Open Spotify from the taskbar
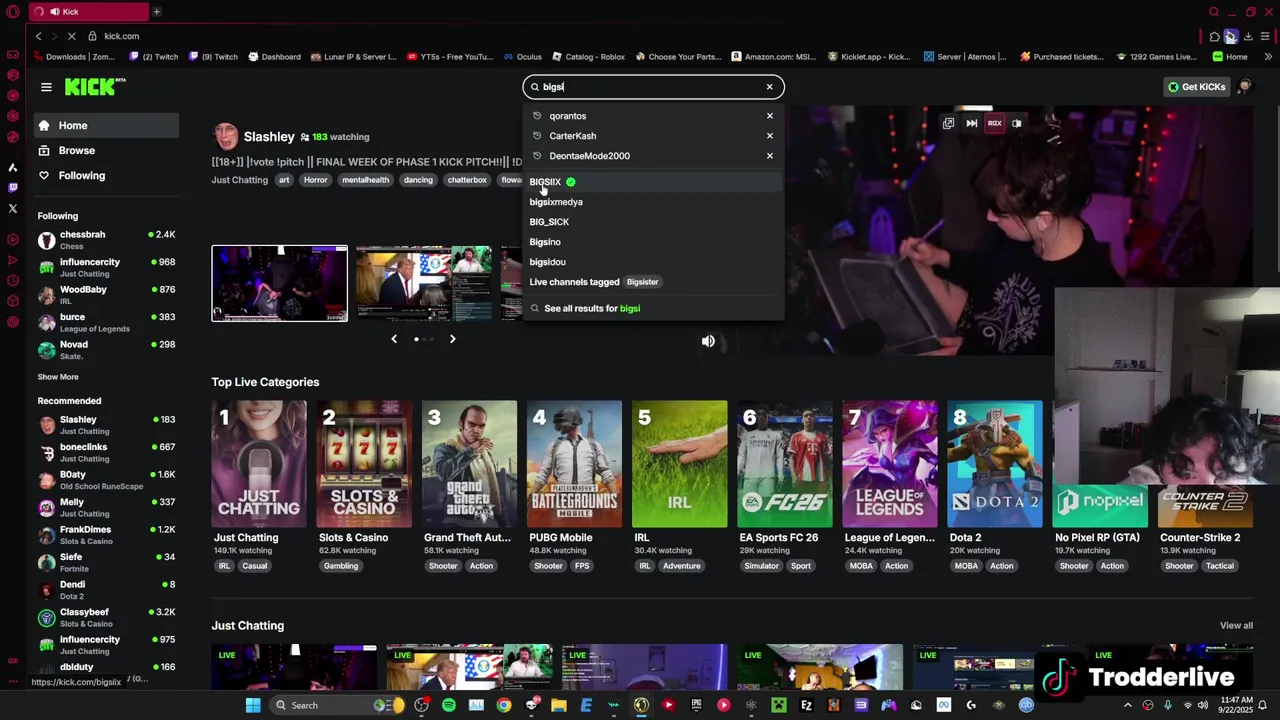The image size is (1280, 720). [x=448, y=705]
